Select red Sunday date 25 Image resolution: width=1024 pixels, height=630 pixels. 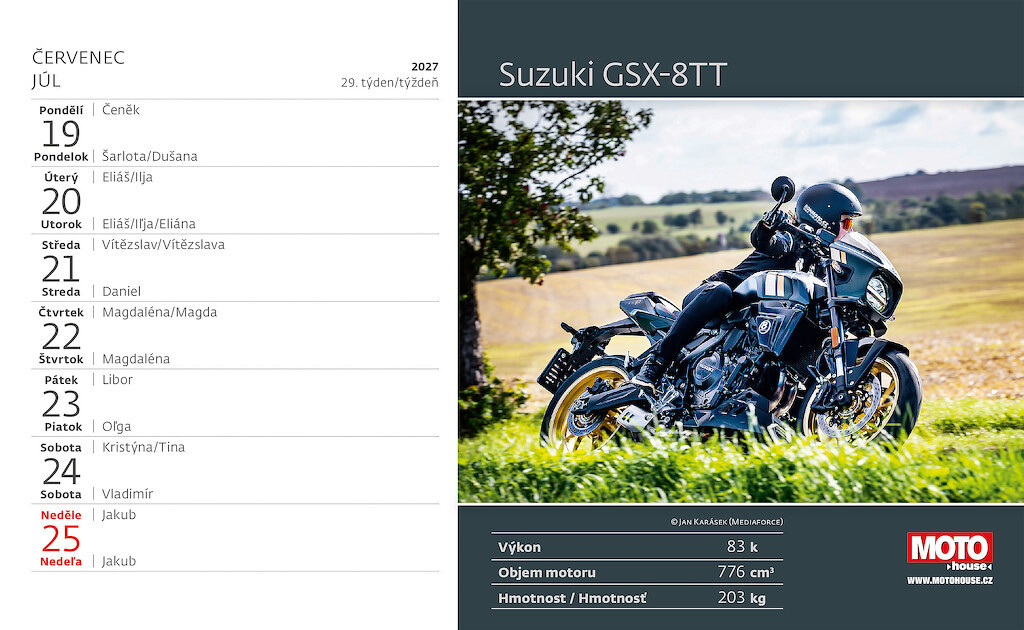61,539
